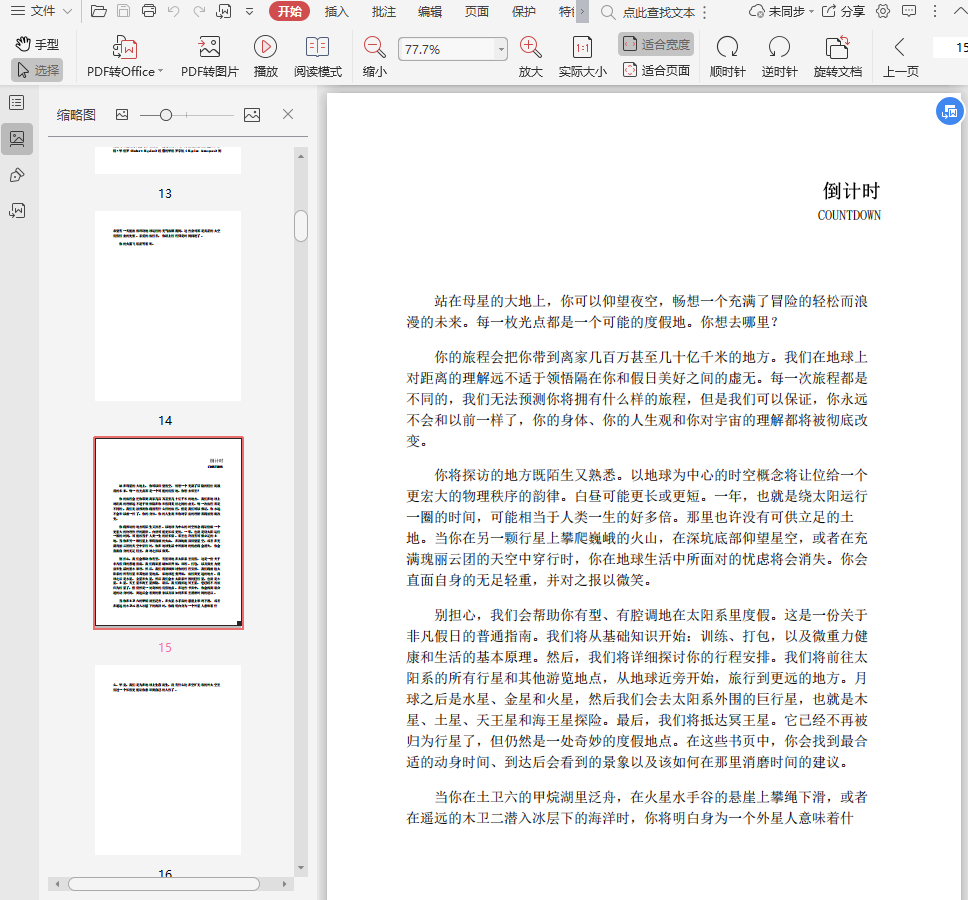Switch to the 编辑 tab
Image resolution: width=968 pixels, height=900 pixels.
[430, 11]
